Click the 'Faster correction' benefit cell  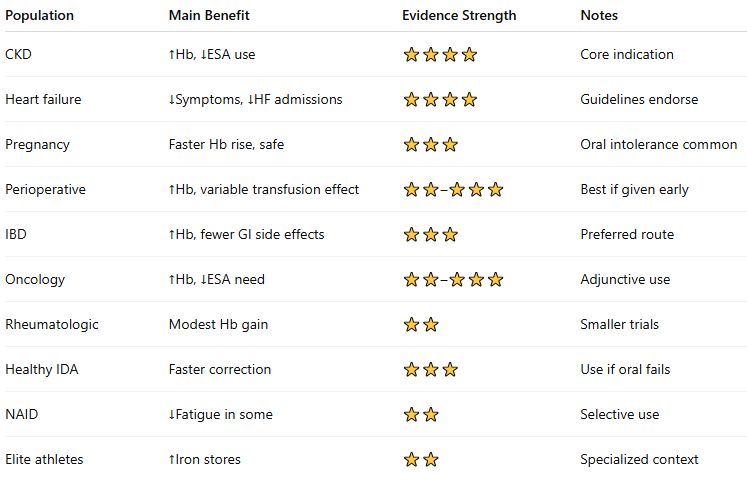pyautogui.click(x=220, y=370)
